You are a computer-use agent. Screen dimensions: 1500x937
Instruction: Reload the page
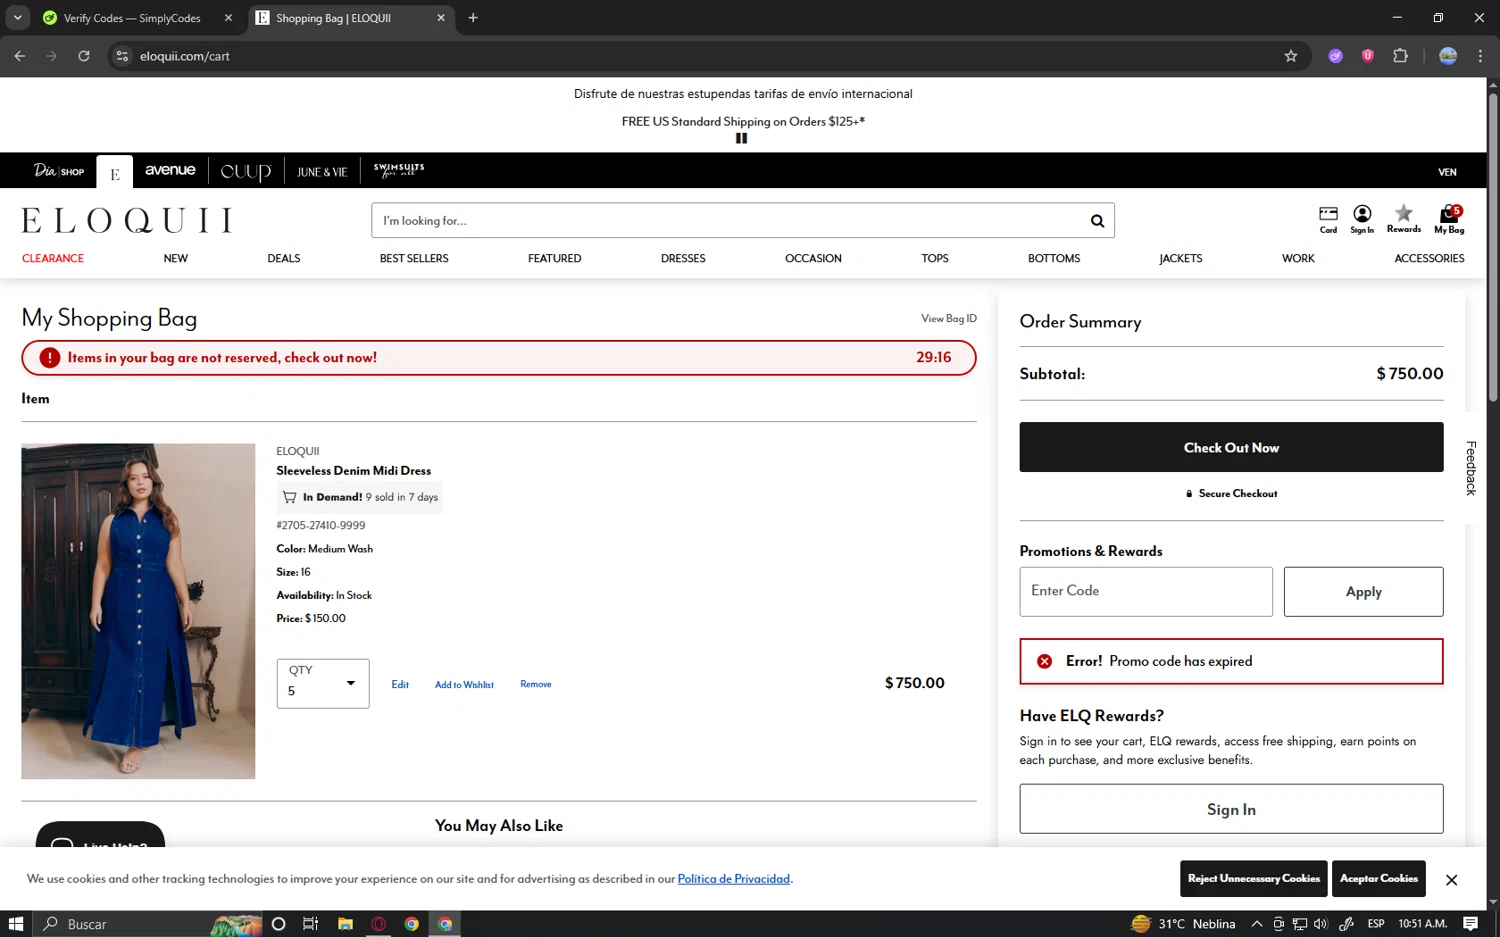[84, 56]
